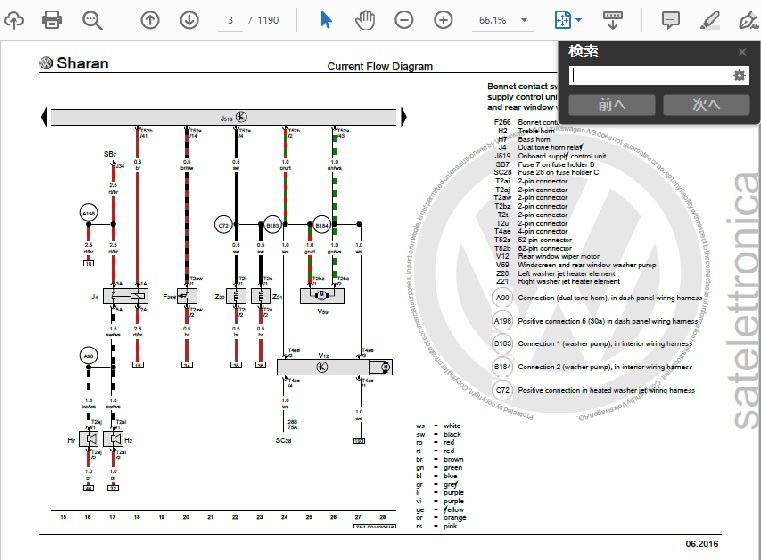Click the search text input field
This screenshot has height=560, width=761.
[650, 75]
